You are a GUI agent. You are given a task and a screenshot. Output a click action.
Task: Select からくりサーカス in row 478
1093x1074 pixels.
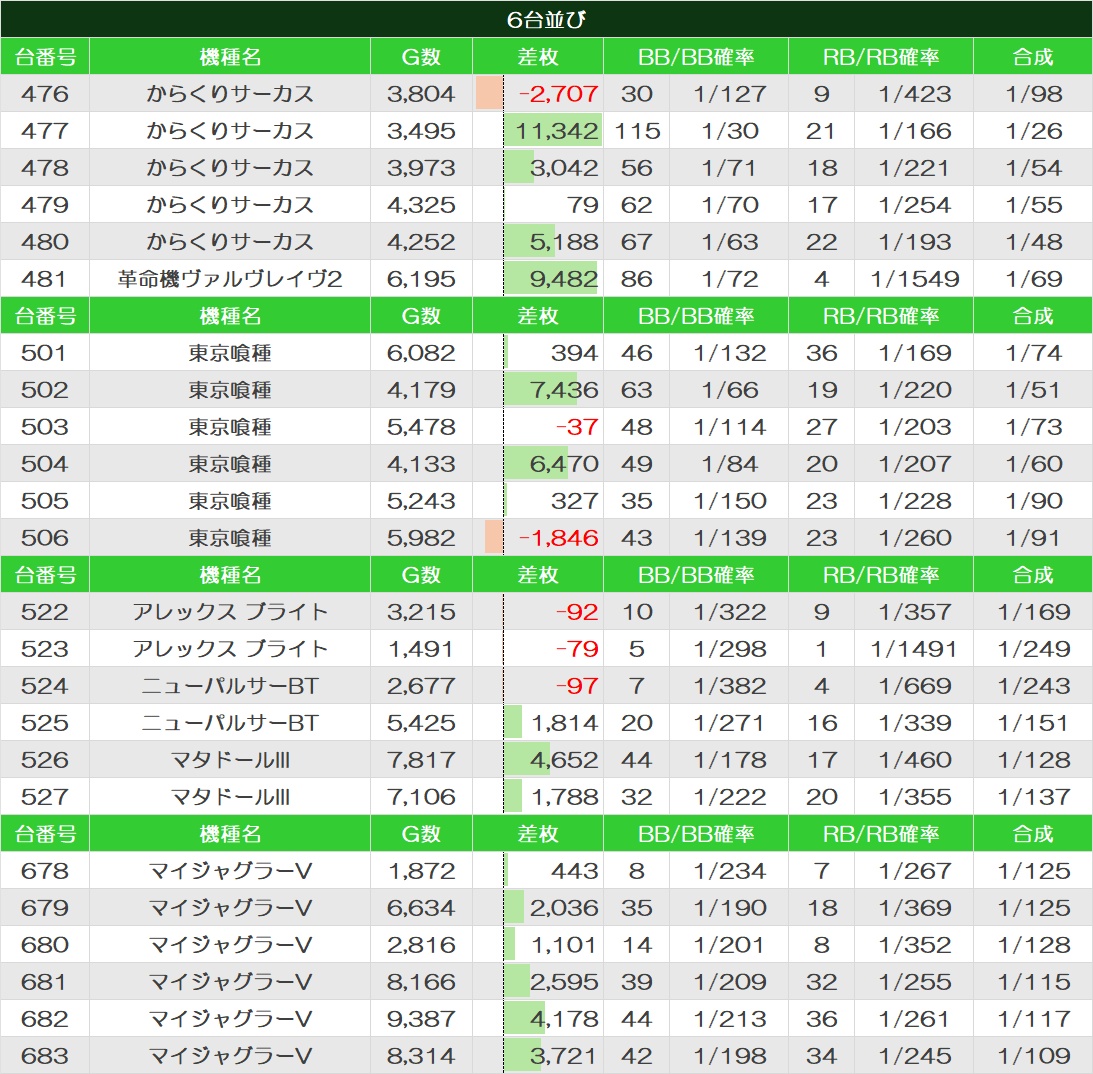coord(230,167)
